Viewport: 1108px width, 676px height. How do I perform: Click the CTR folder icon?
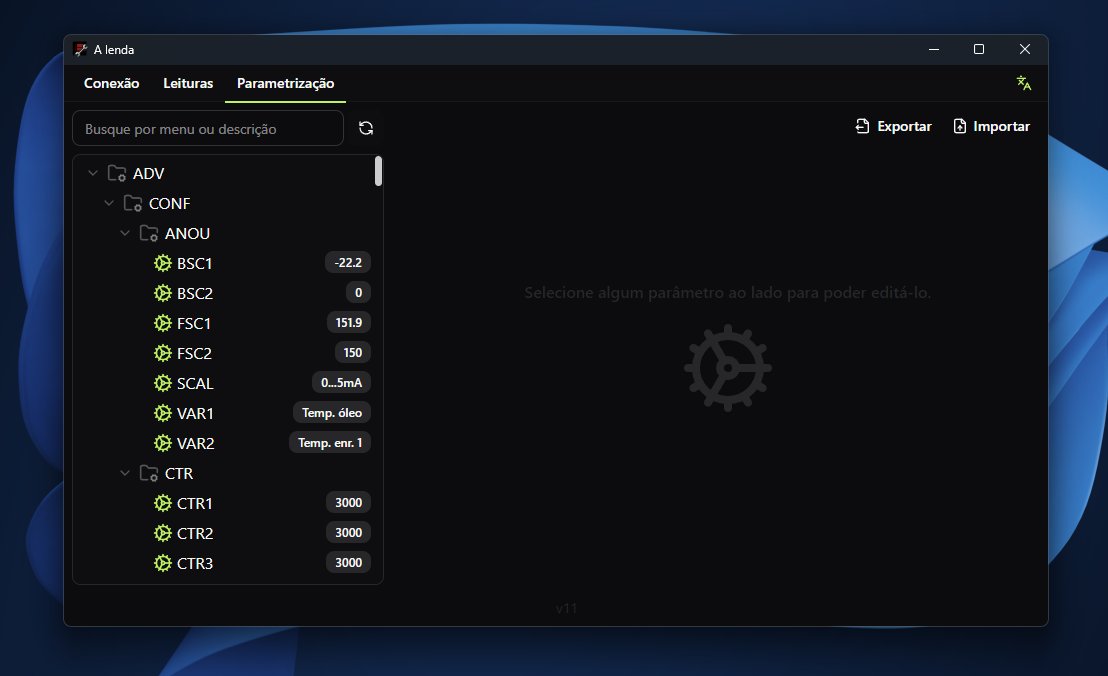(x=149, y=473)
